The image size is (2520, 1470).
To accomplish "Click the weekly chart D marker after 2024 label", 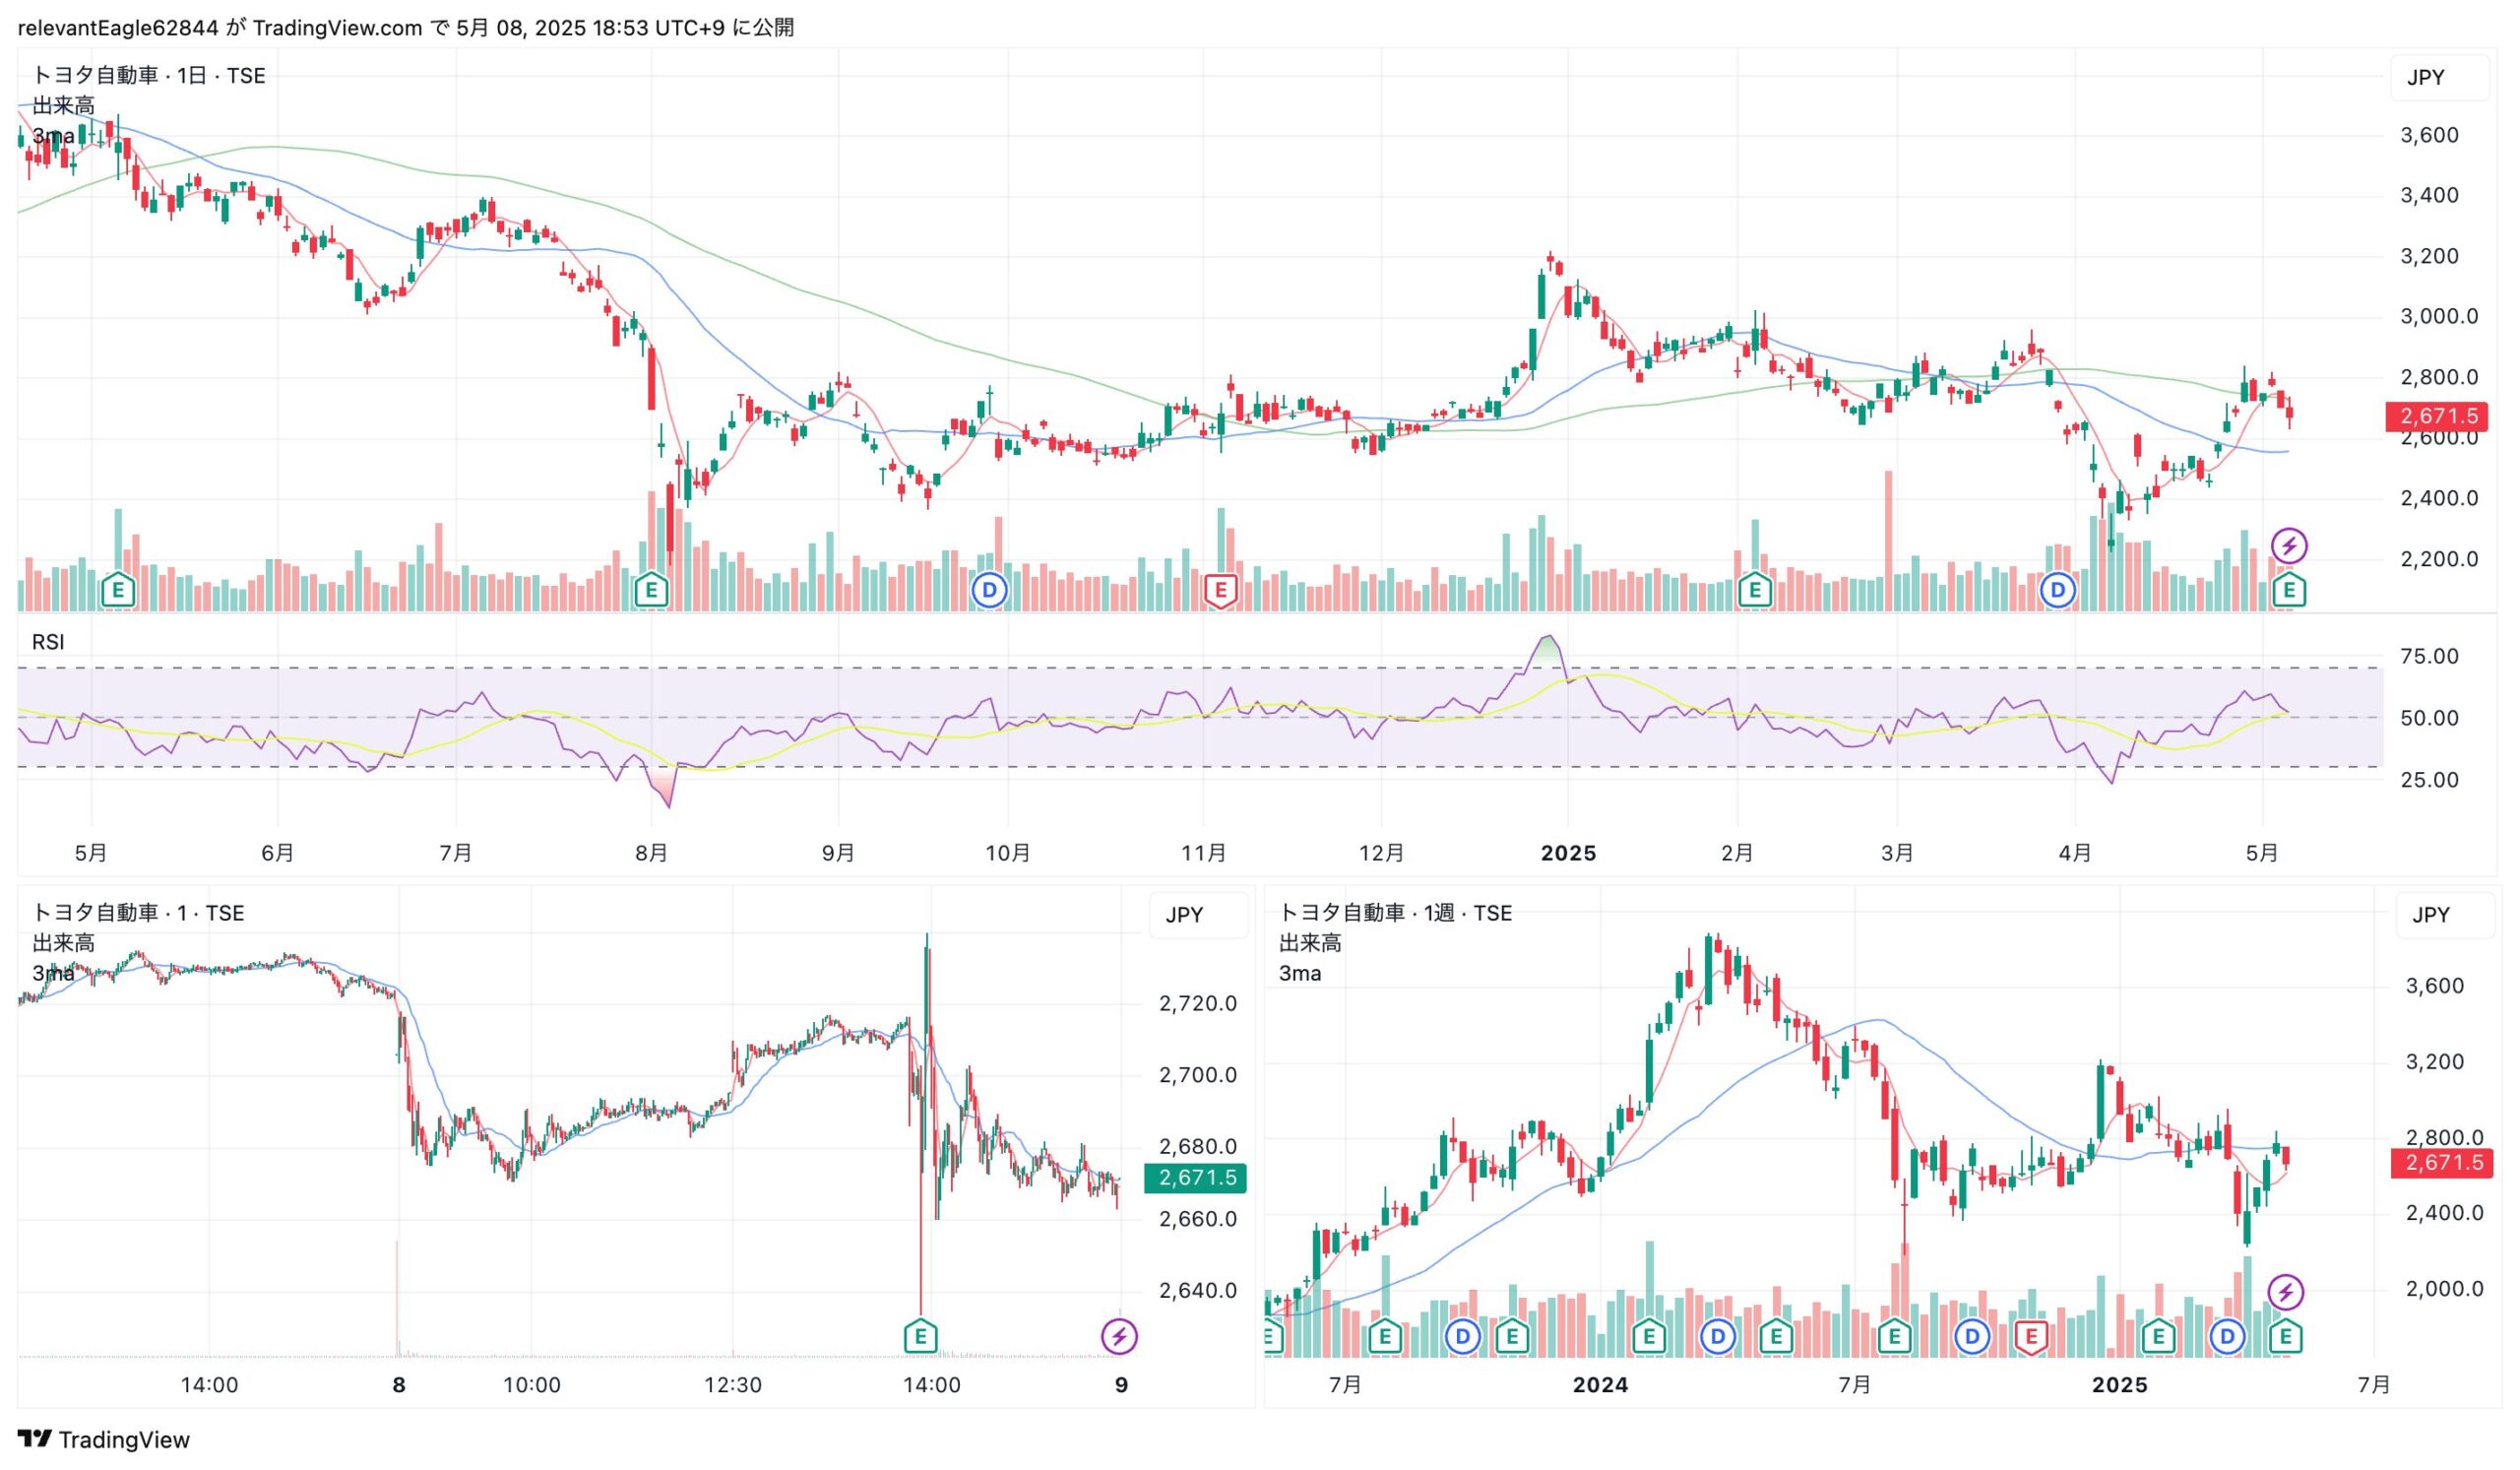I will (1717, 1336).
